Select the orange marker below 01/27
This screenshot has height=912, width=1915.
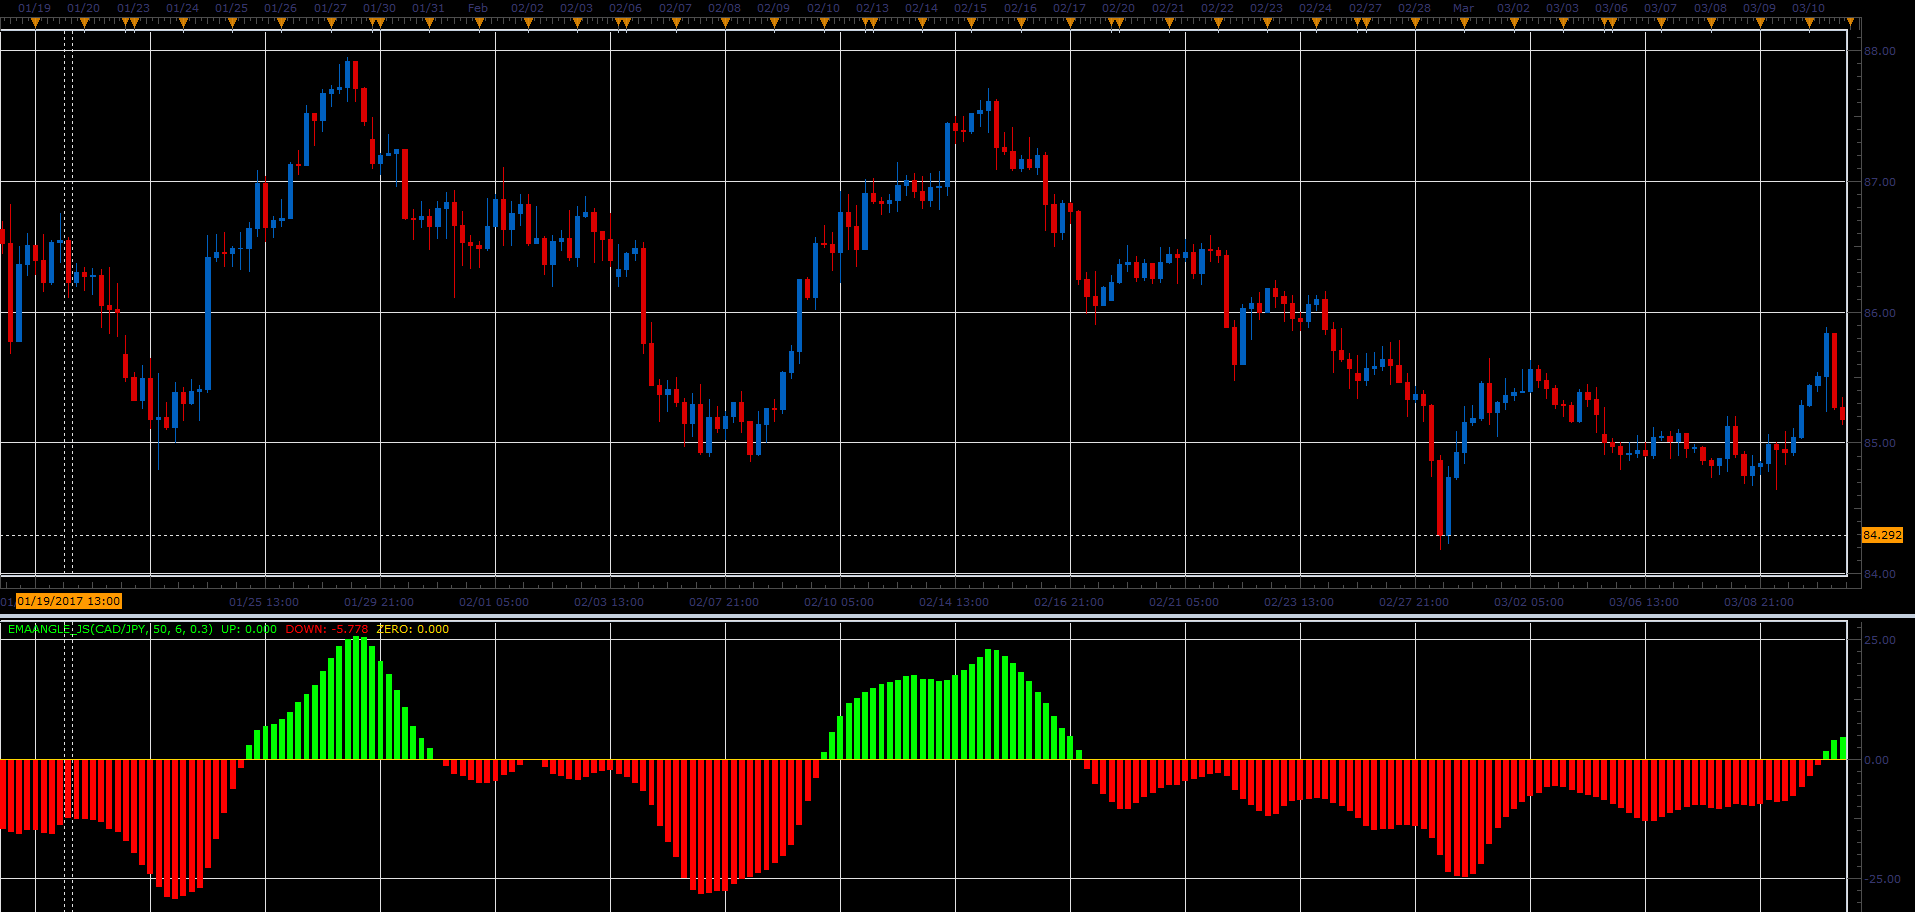[x=330, y=22]
